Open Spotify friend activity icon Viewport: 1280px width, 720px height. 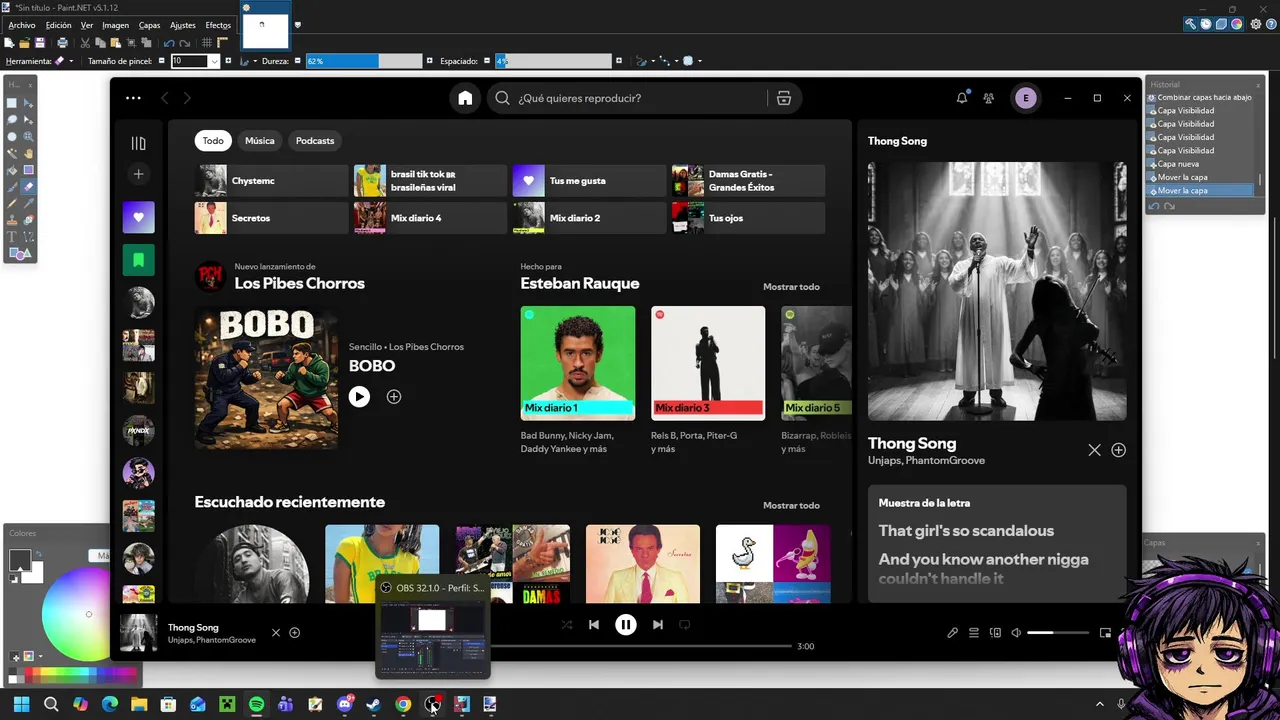pyautogui.click(x=989, y=98)
